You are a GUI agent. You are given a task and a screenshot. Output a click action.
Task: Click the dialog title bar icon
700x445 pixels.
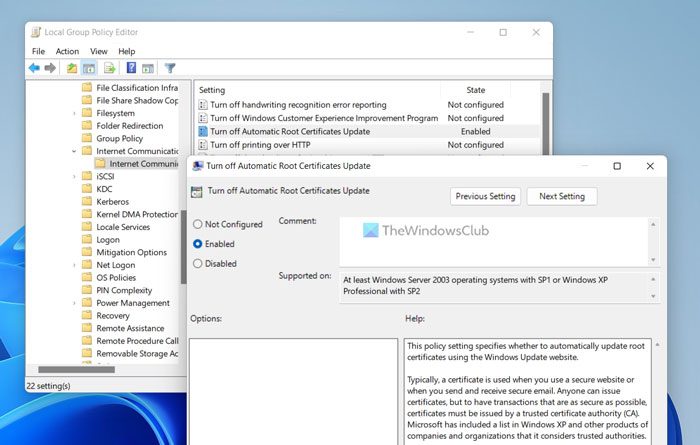point(197,166)
